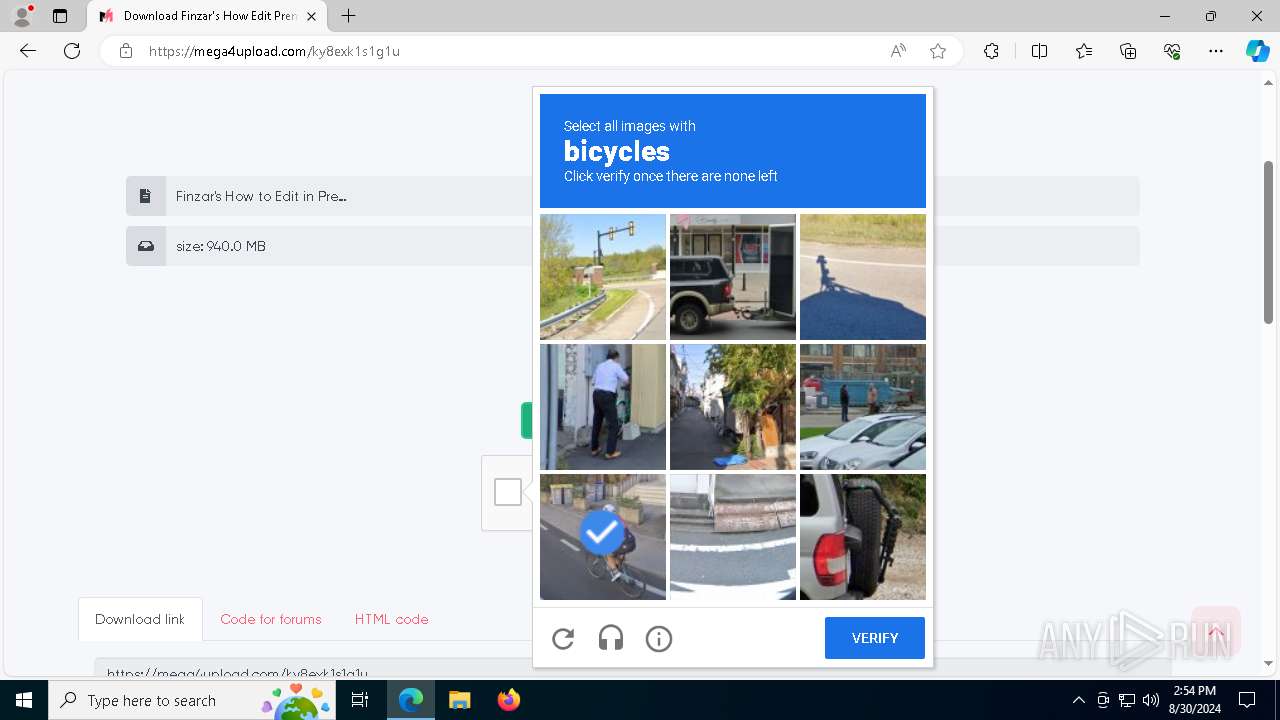Open the captcha info help icon

[x=659, y=638]
